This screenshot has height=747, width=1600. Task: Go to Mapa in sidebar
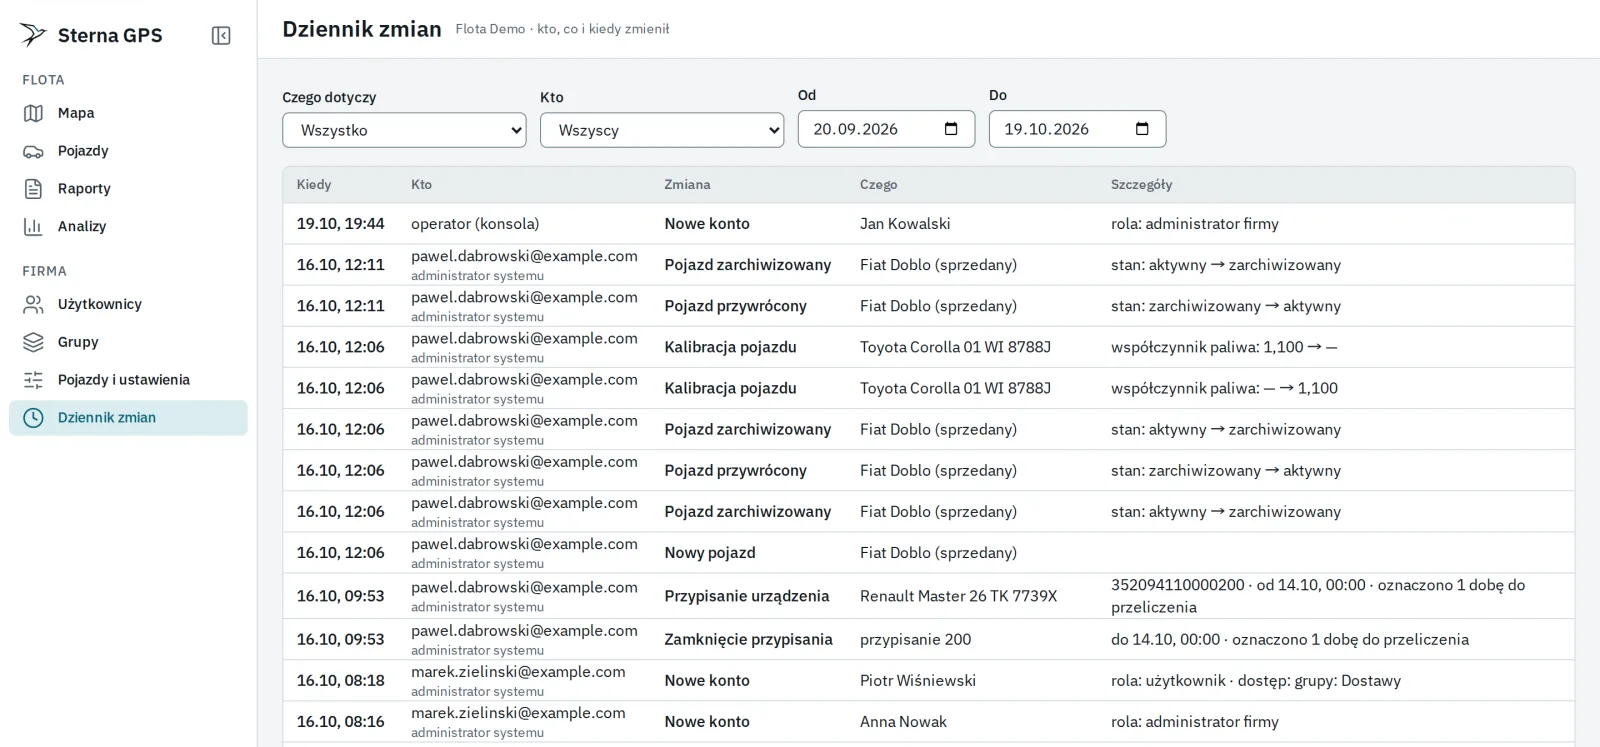pyautogui.click(x=128, y=113)
